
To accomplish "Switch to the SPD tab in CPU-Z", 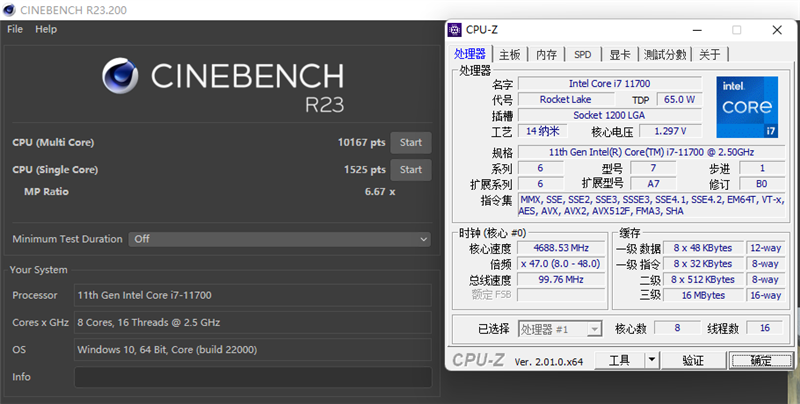I will point(583,55).
